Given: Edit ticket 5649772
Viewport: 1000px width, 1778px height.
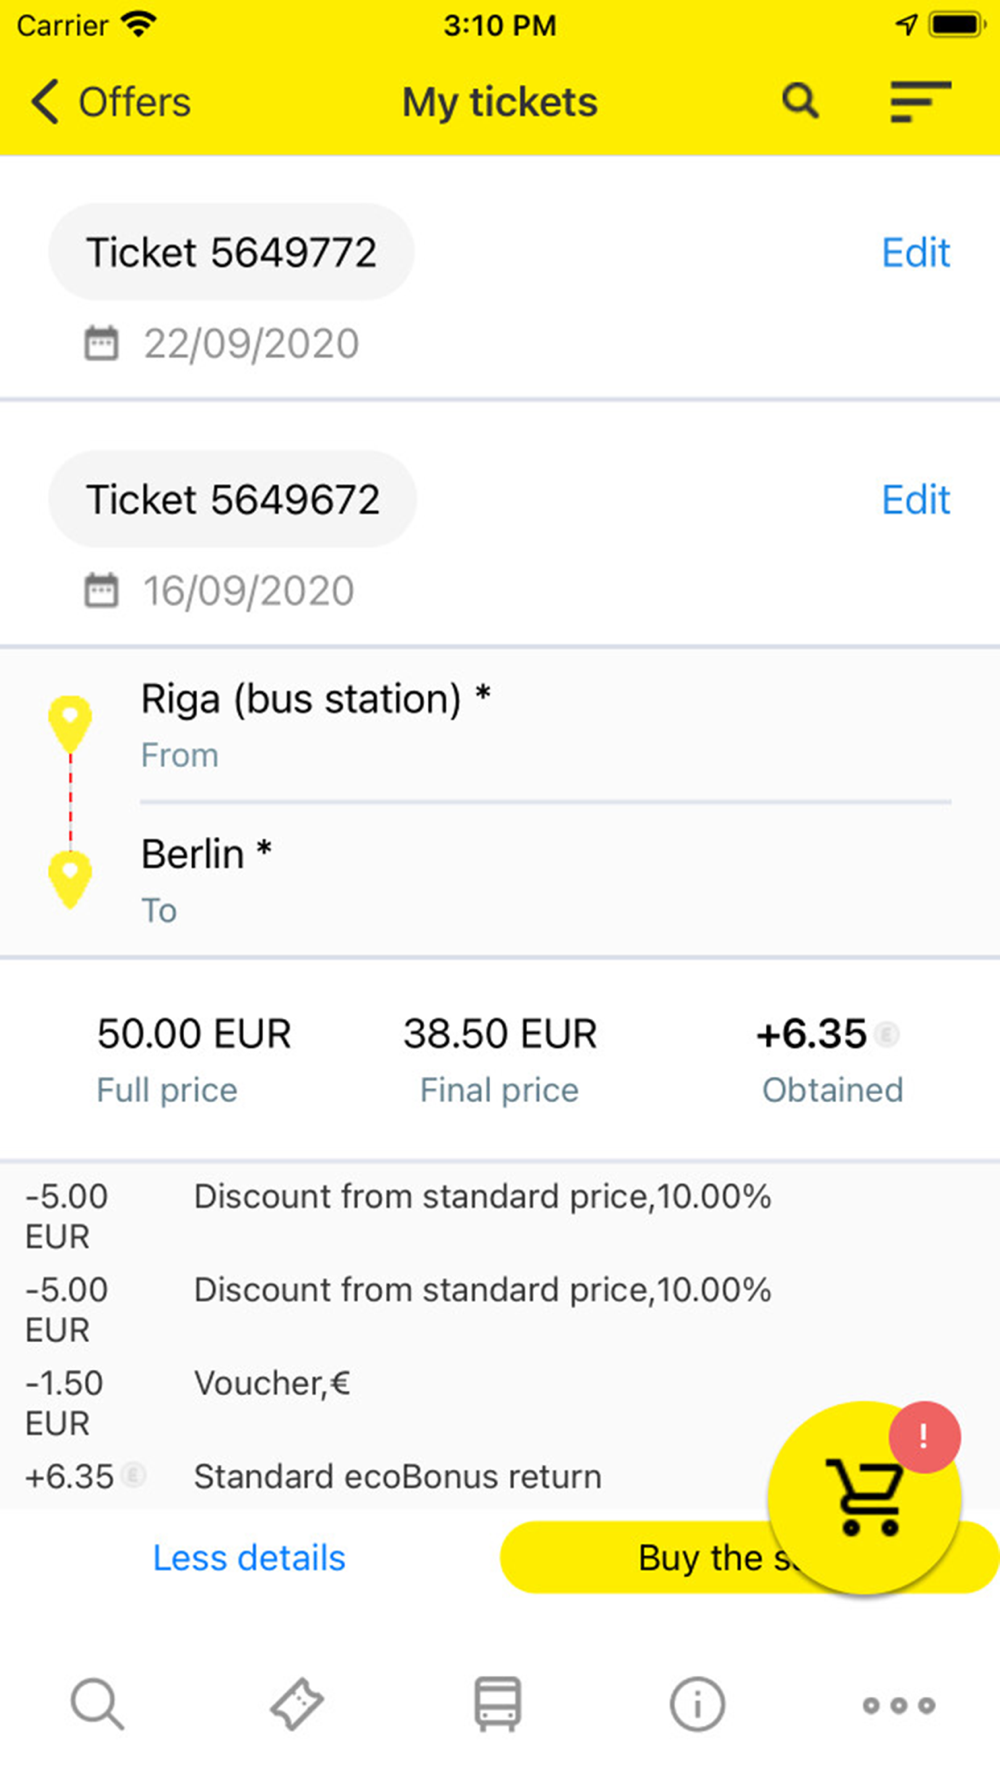Looking at the screenshot, I should [x=915, y=253].
